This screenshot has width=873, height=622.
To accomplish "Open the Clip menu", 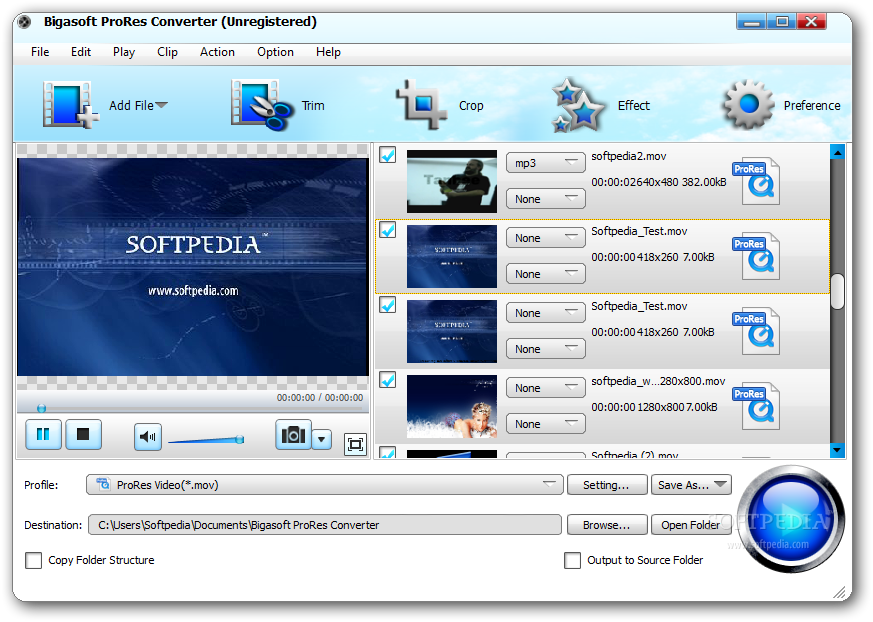I will point(167,52).
